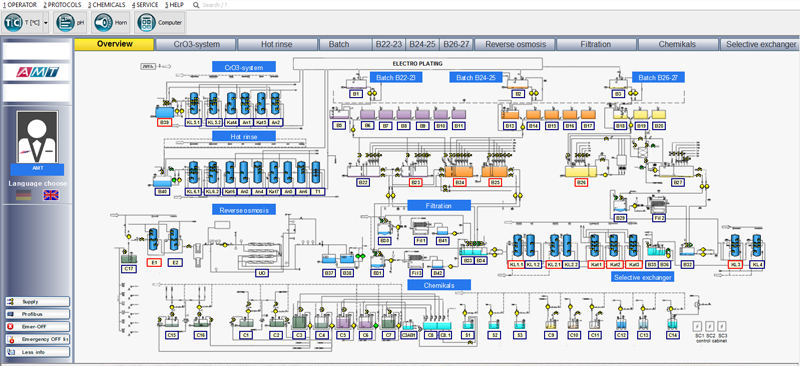This screenshot has width=800, height=366.
Task: Switch to the Hot rinse tab
Action: [277, 44]
